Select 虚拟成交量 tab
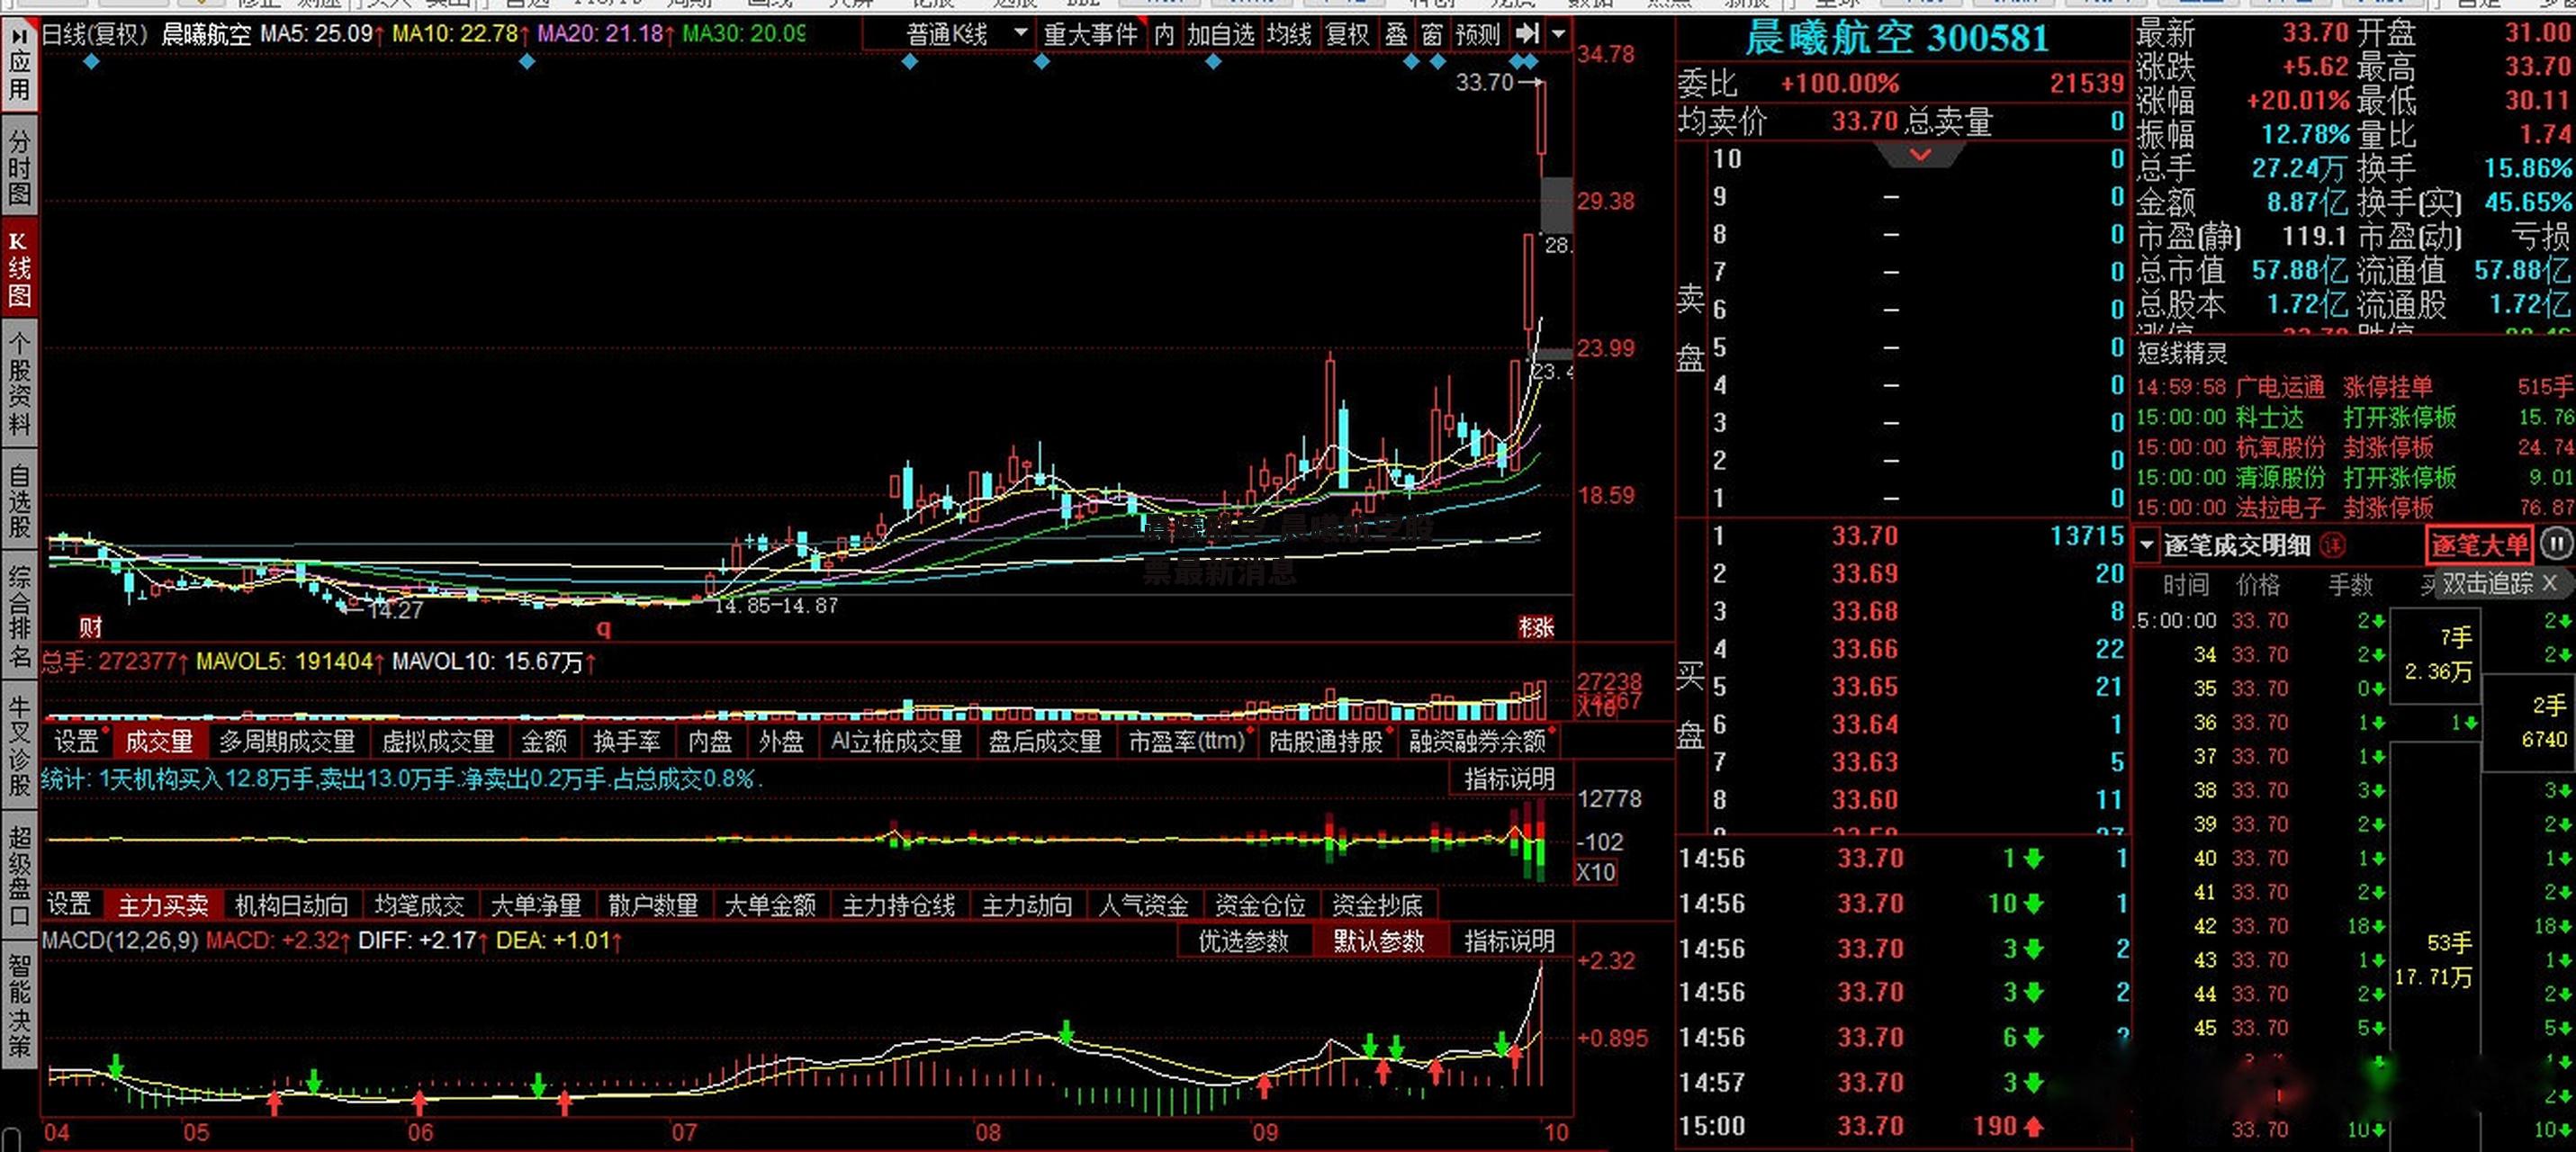Screen dimensions: 2576x1152 click(x=438, y=741)
